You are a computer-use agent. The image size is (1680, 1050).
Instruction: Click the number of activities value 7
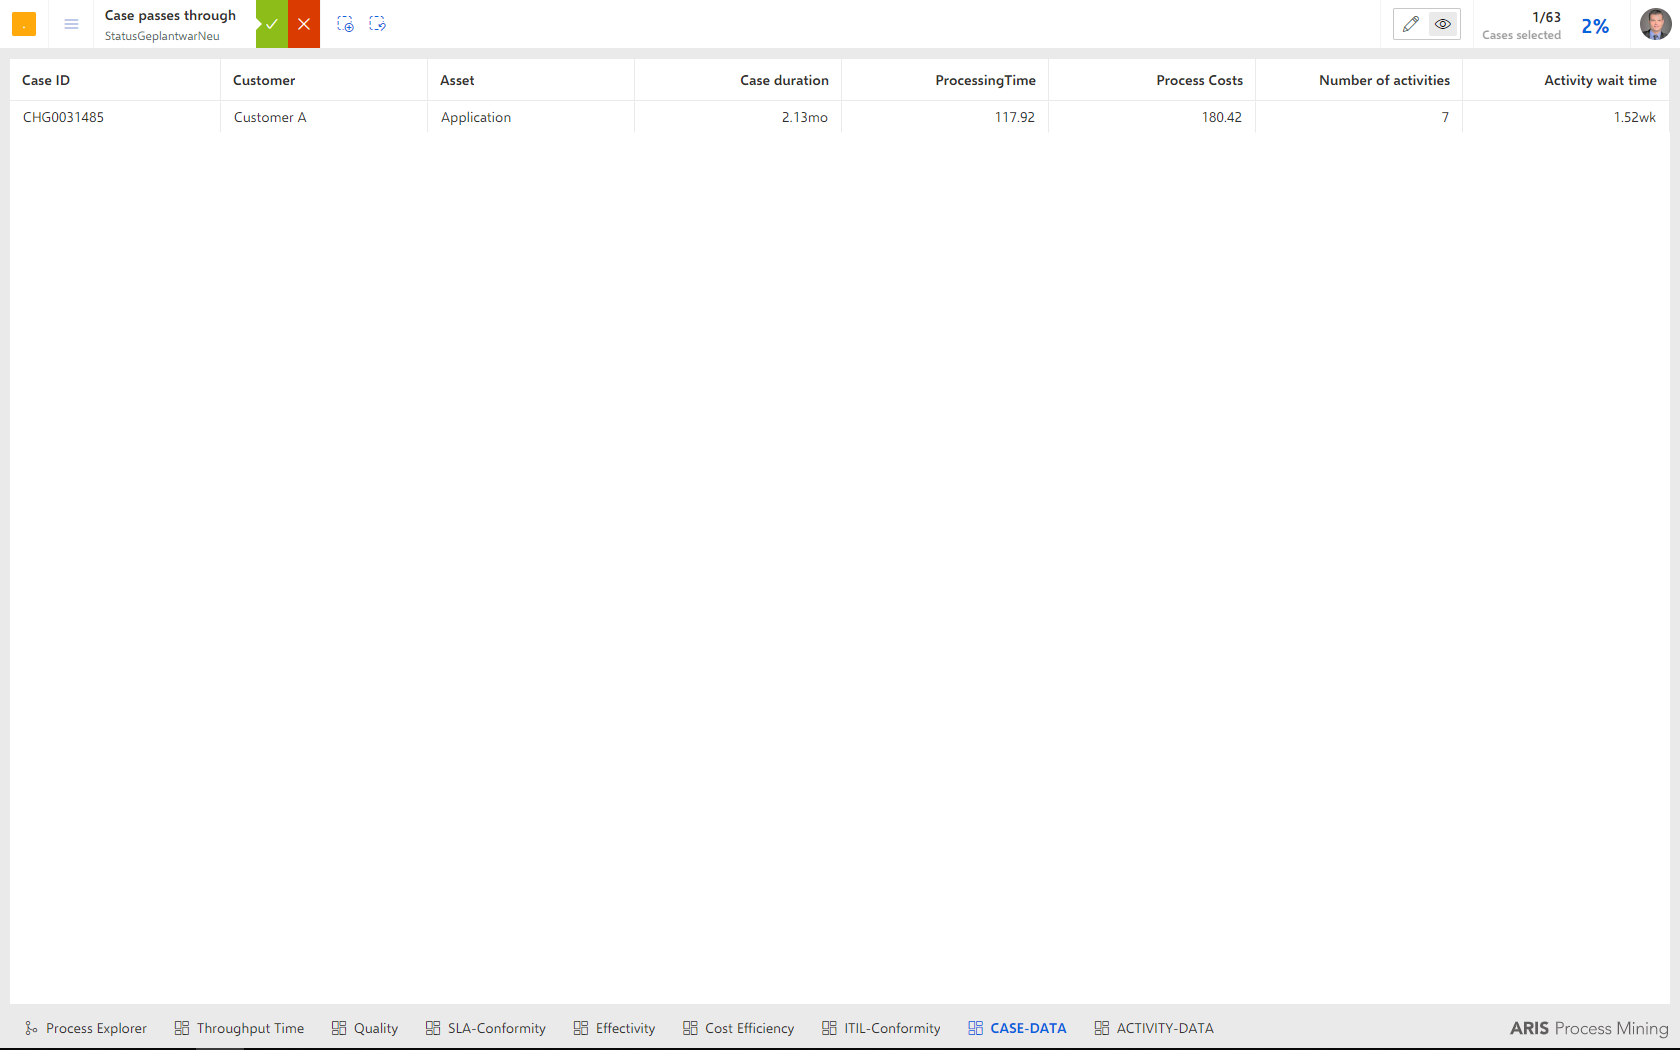click(1445, 117)
